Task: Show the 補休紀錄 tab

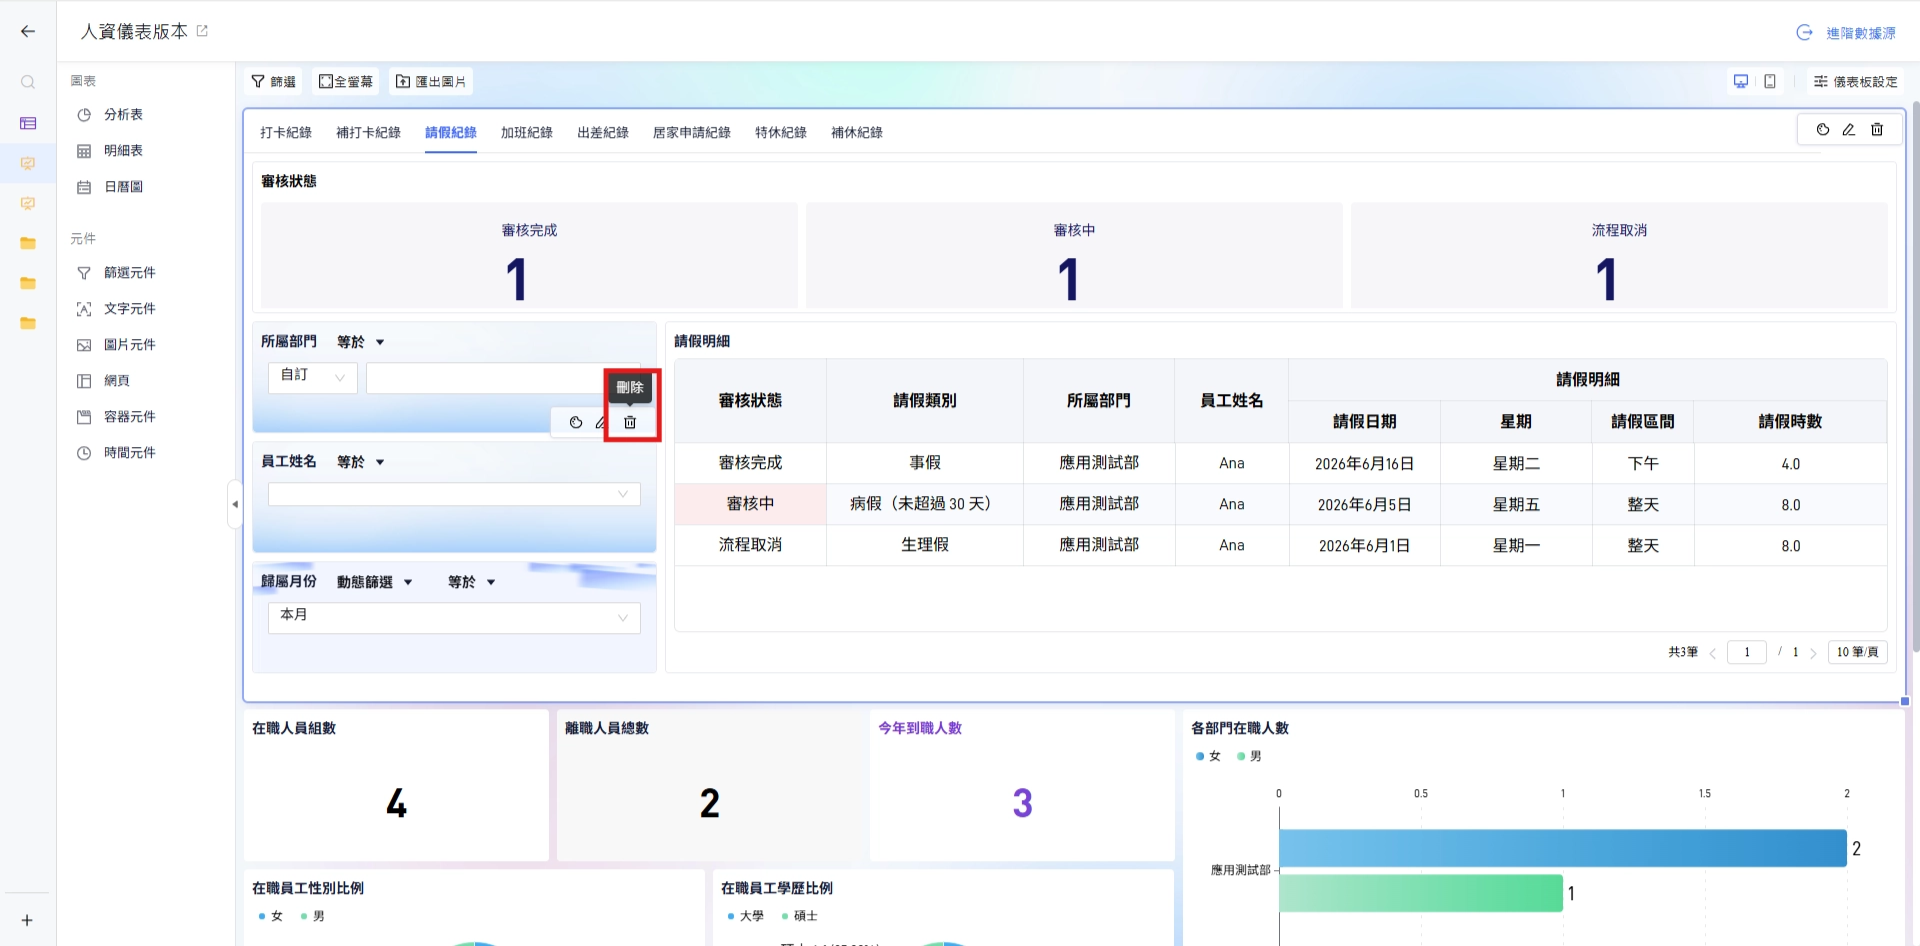Action: pos(857,132)
